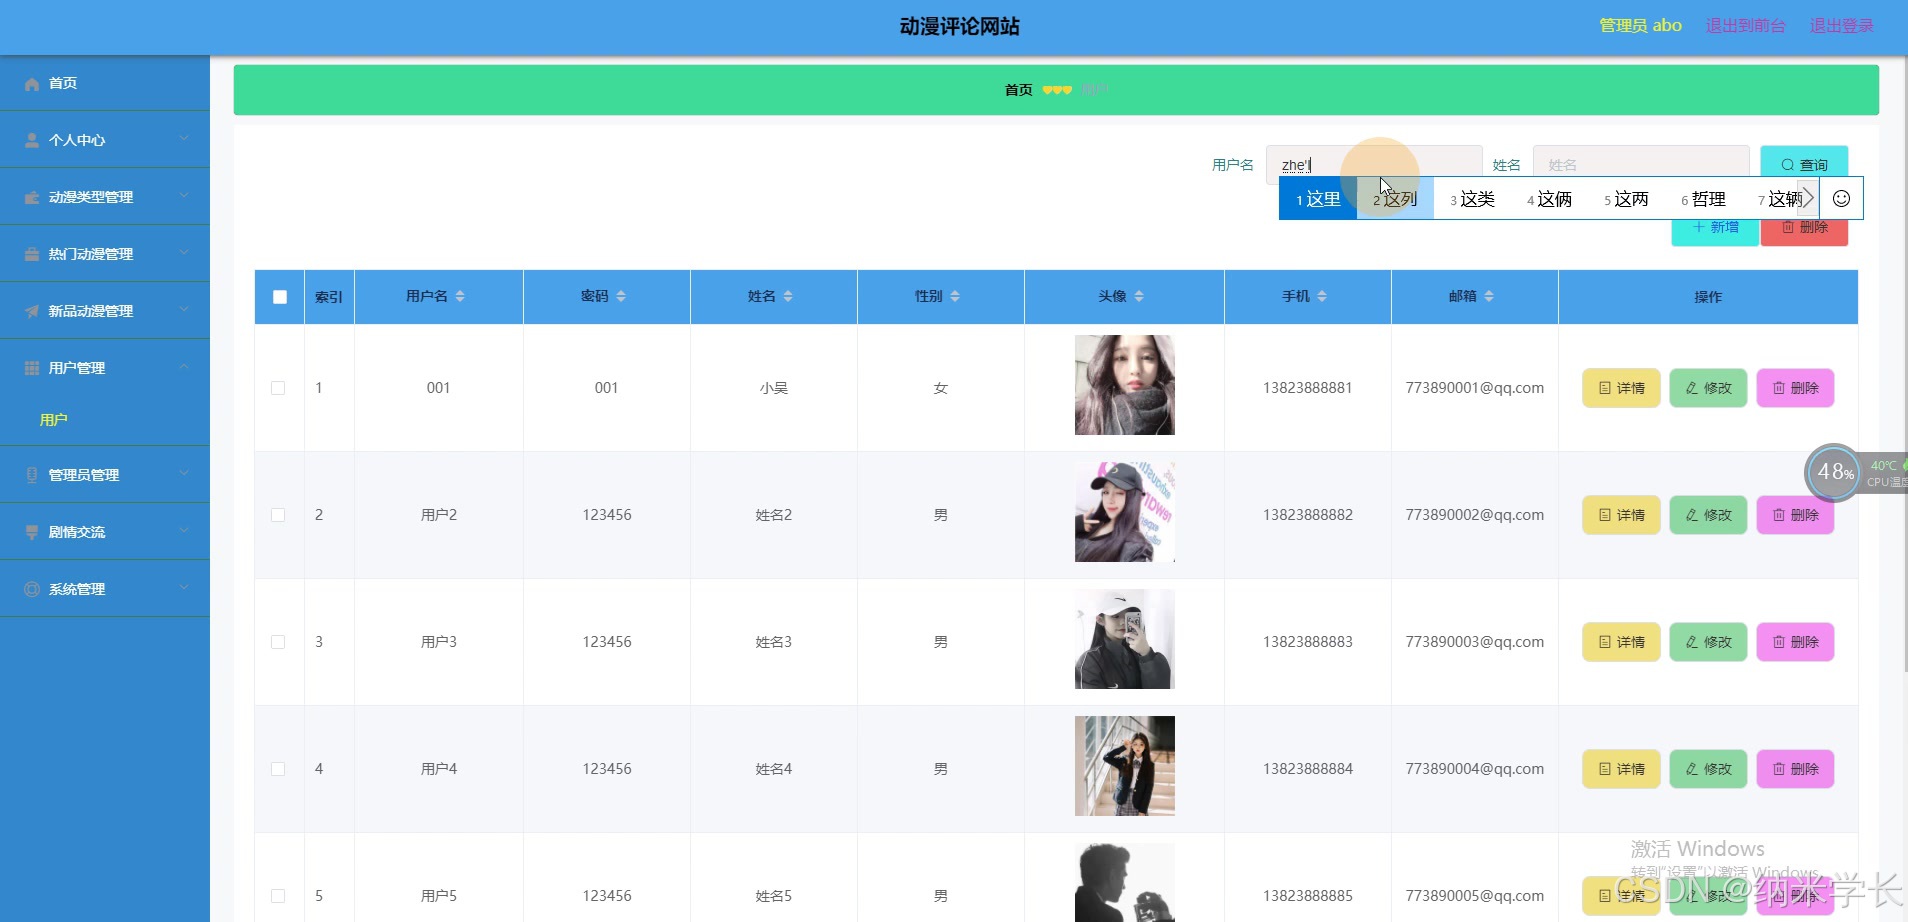The height and width of the screenshot is (922, 1908).
Task: Select the 首页 home icon in sidebar
Action: (x=31, y=83)
